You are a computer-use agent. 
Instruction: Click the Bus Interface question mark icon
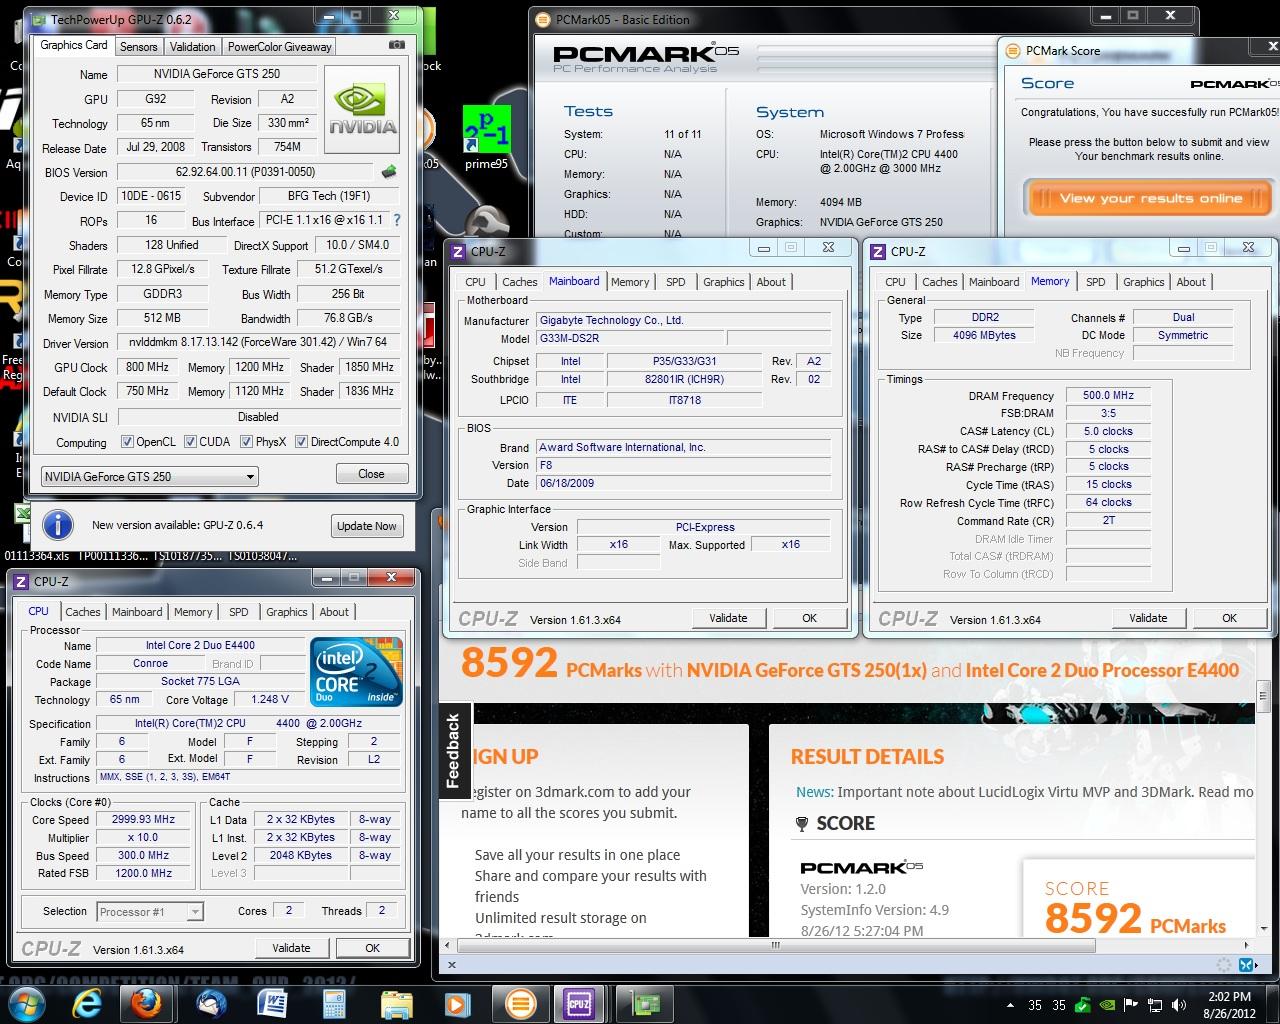[x=396, y=220]
